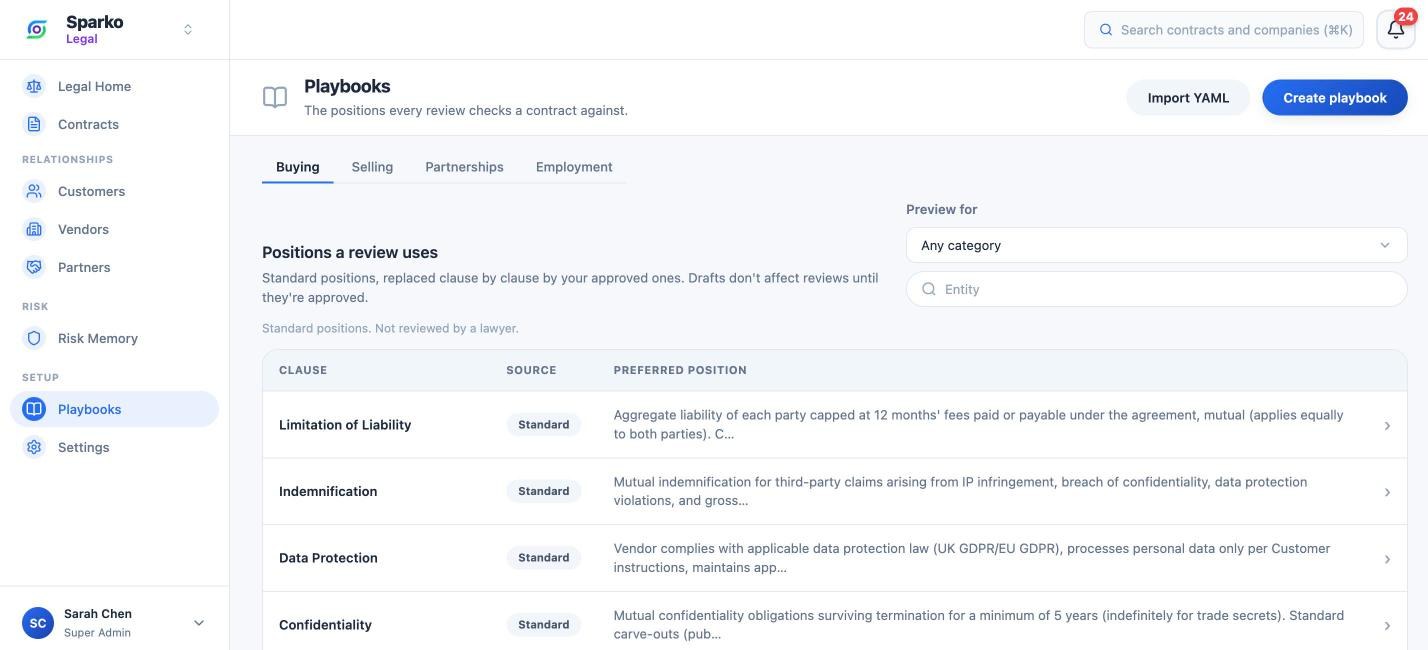Screen dimensions: 1428x650
Task: Click the Partners handshake icon
Action: point(34,267)
